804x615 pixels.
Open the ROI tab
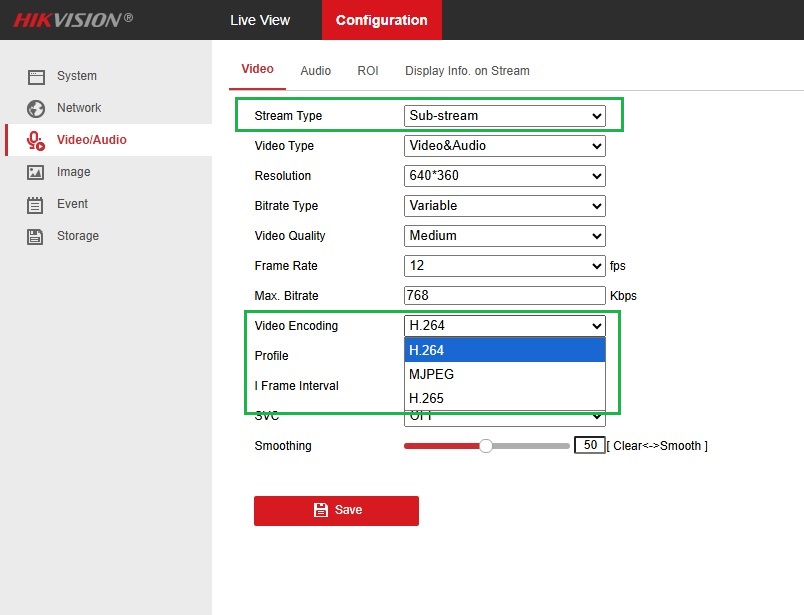[x=368, y=70]
